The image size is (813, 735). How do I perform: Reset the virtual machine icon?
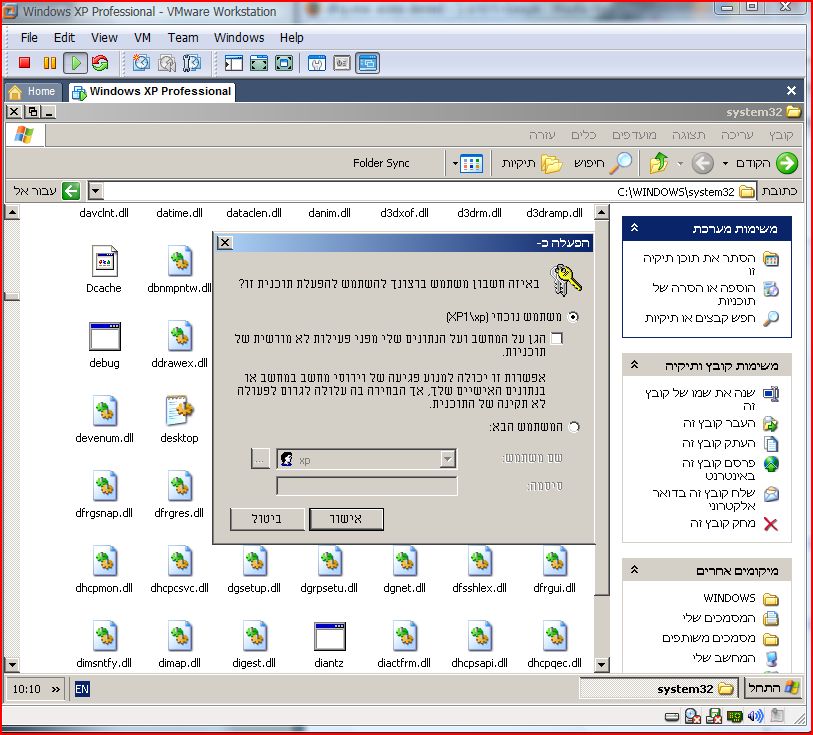click(100, 63)
